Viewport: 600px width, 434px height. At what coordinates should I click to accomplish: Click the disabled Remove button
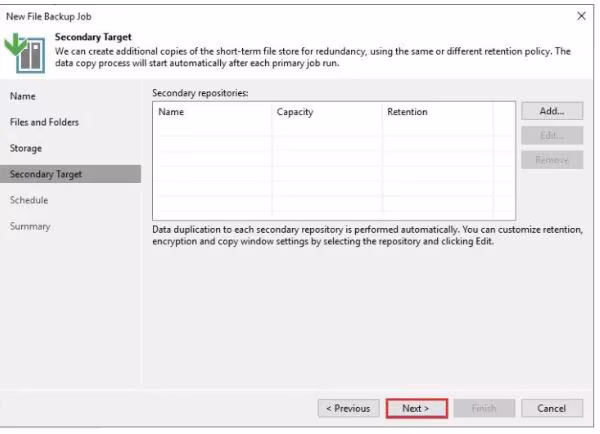click(x=552, y=160)
